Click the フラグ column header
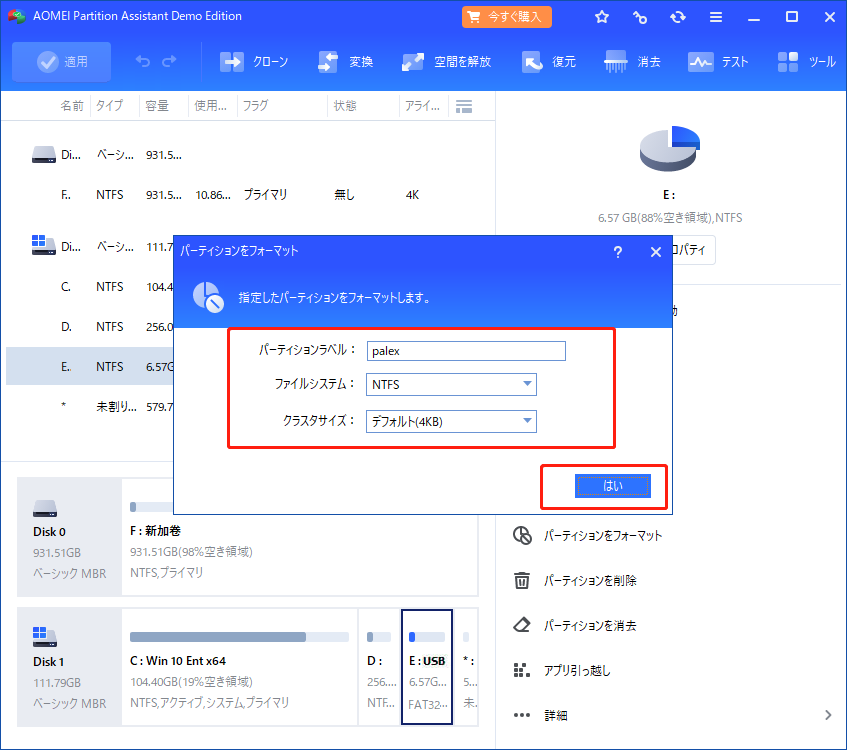Screen dimensions: 847x750 click(256, 106)
